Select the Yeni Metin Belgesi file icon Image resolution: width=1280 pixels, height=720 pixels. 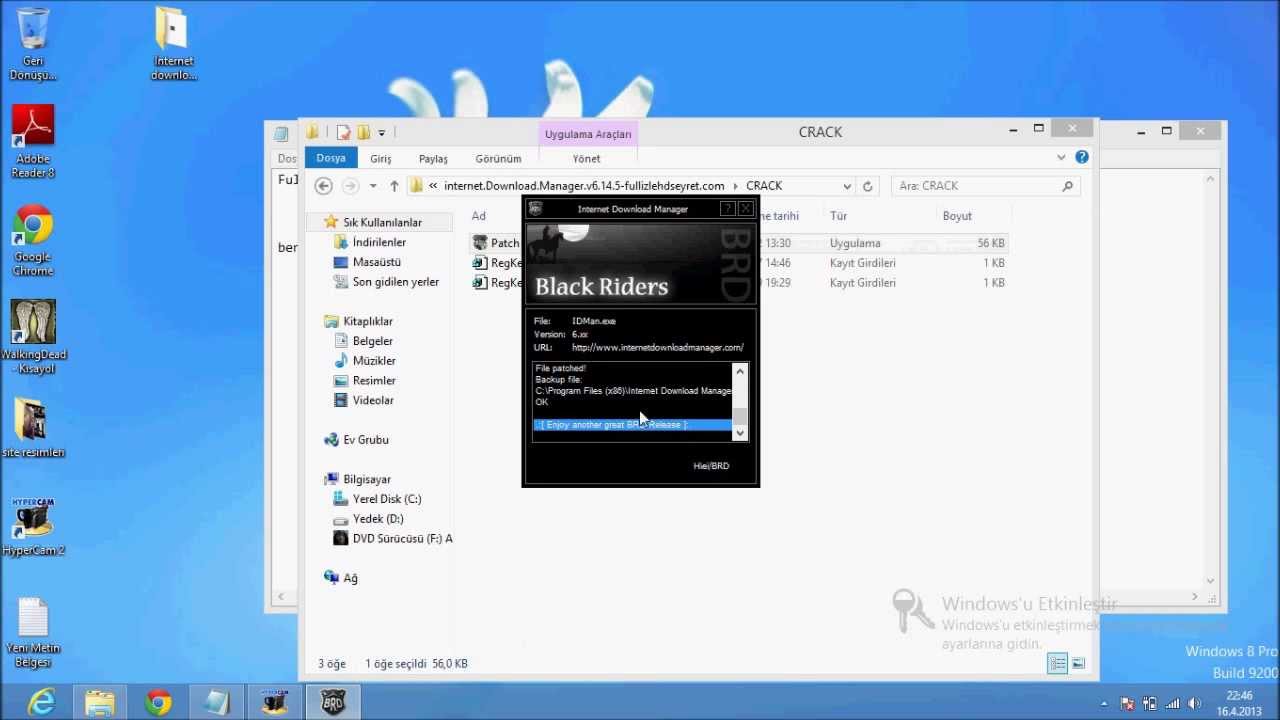tap(33, 634)
